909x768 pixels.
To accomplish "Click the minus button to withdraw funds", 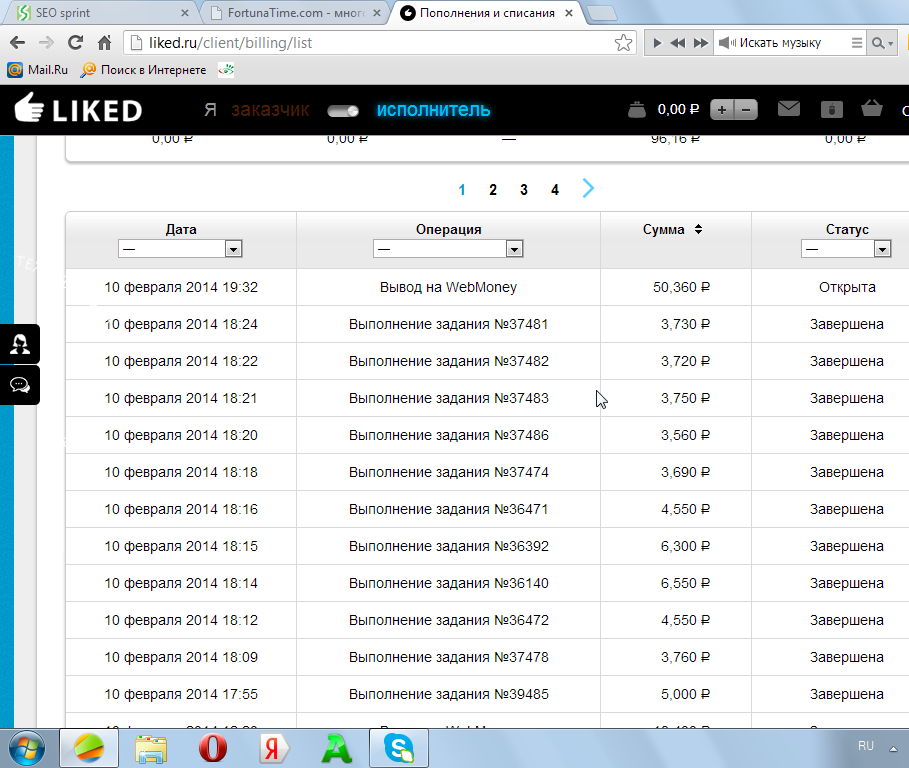I will (x=746, y=110).
